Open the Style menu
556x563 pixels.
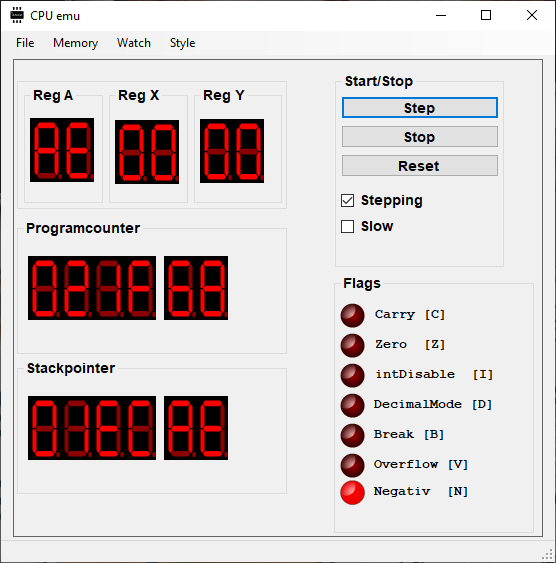pos(182,43)
